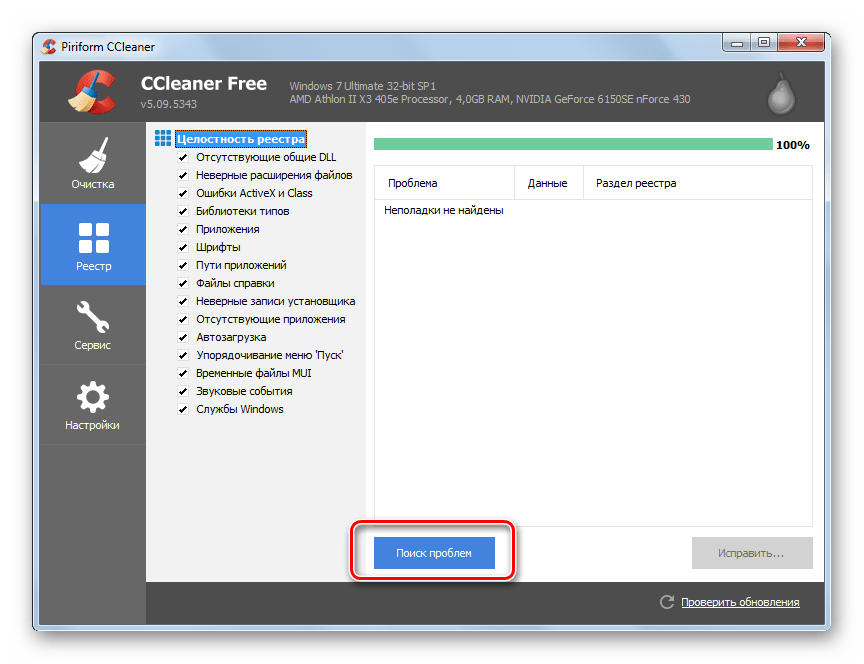Toggle Упорядочивание меню 'Пуск' checkbox
This screenshot has height=664, width=864.
tap(183, 355)
